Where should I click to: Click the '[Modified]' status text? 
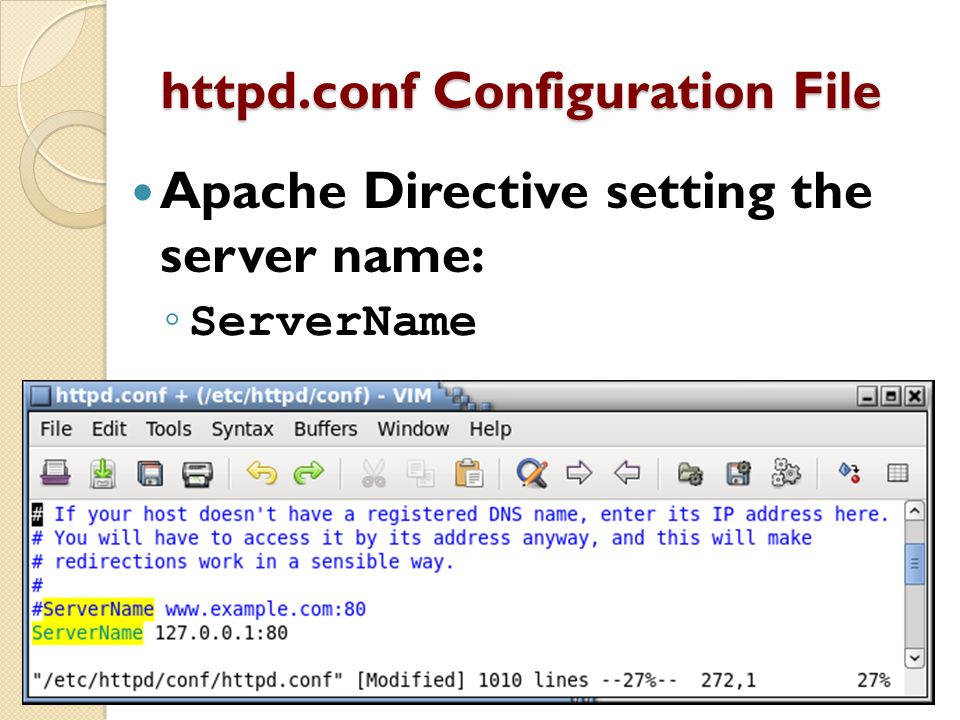tap(411, 680)
